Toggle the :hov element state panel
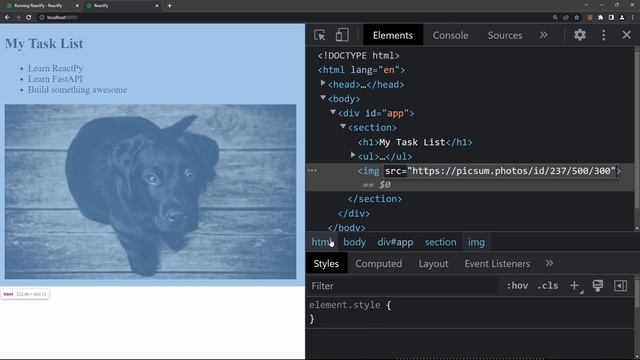The image size is (640, 360). [517, 286]
